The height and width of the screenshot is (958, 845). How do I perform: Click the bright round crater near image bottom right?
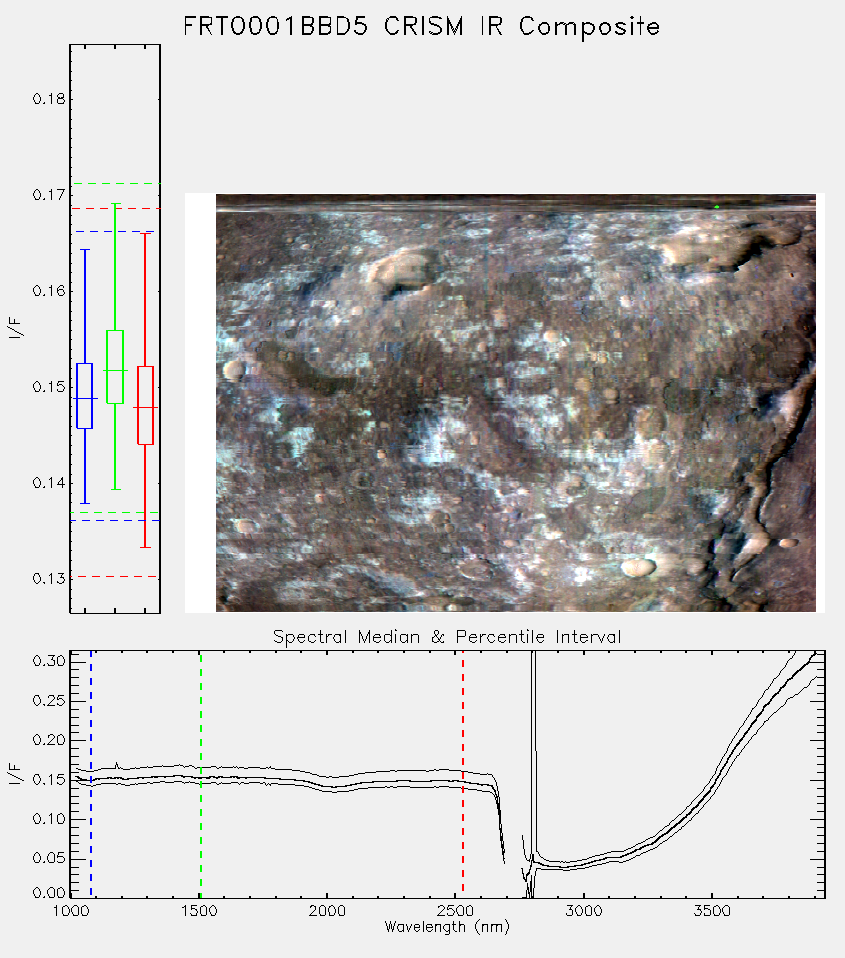[638, 567]
